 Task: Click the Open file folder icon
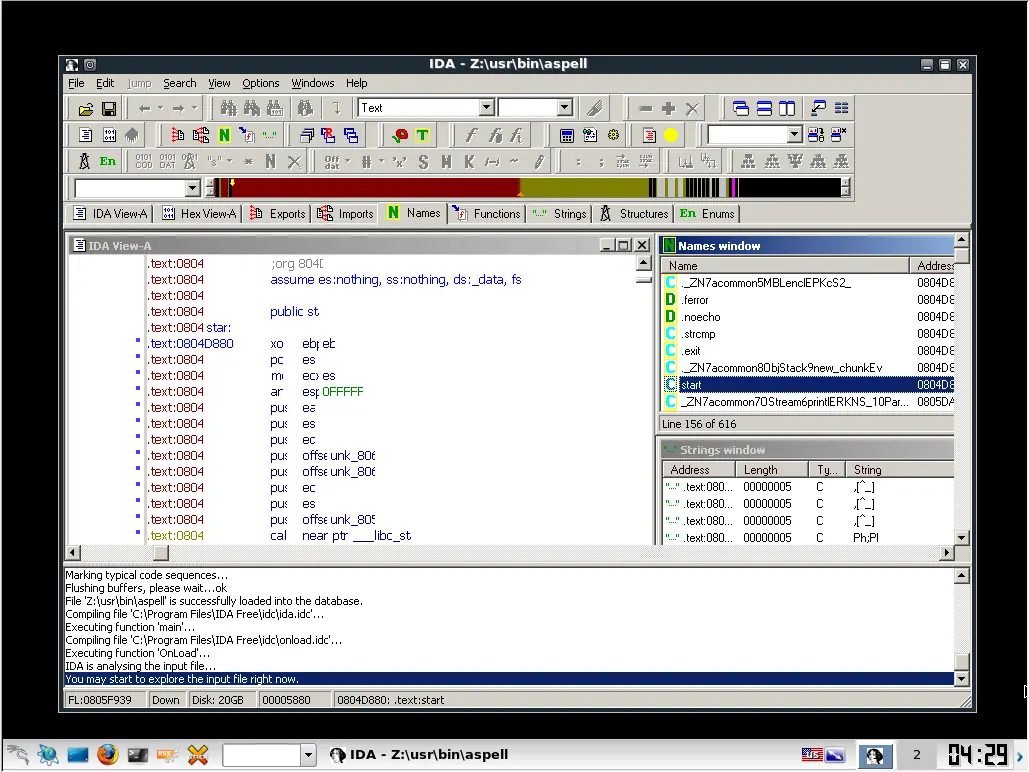pyautogui.click(x=85, y=109)
